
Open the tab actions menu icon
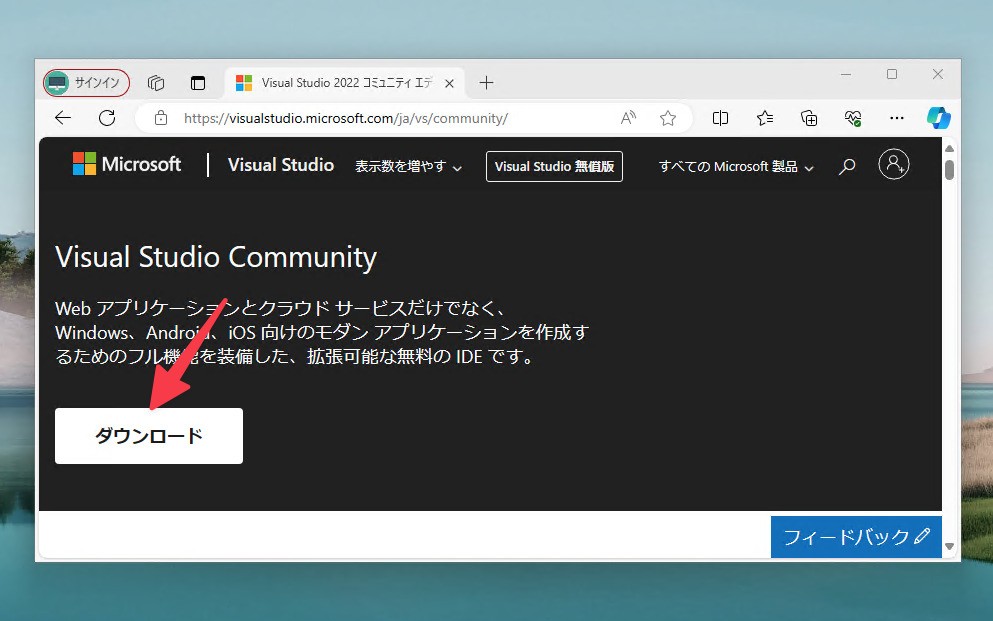[198, 83]
